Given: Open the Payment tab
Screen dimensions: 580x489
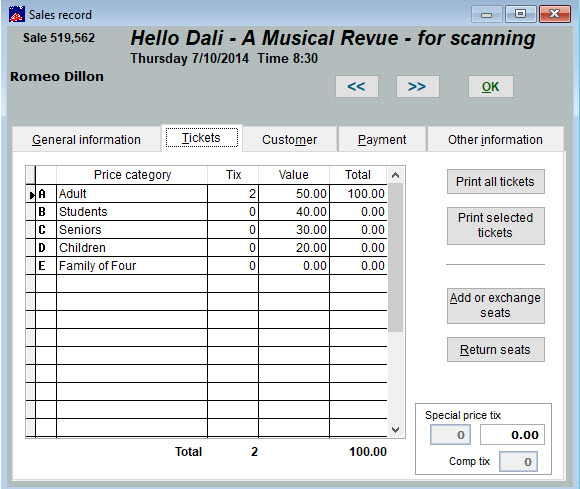Looking at the screenshot, I should (382, 139).
